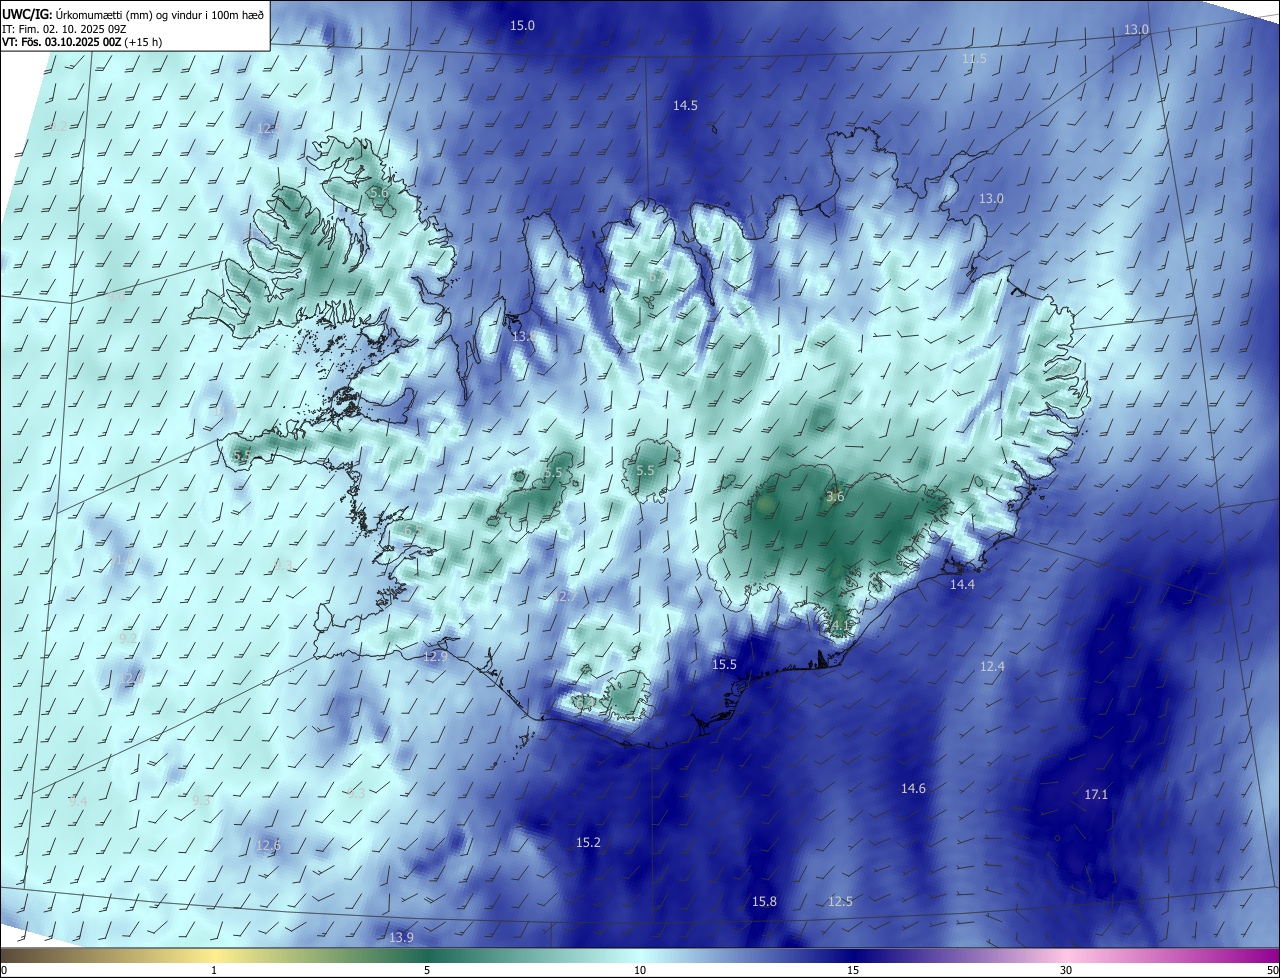The height and width of the screenshot is (978, 1280).
Task: Click the valid time 'VT: Fös. 03.10.2025 00Z (+15 h)'
Action: (x=82, y=42)
